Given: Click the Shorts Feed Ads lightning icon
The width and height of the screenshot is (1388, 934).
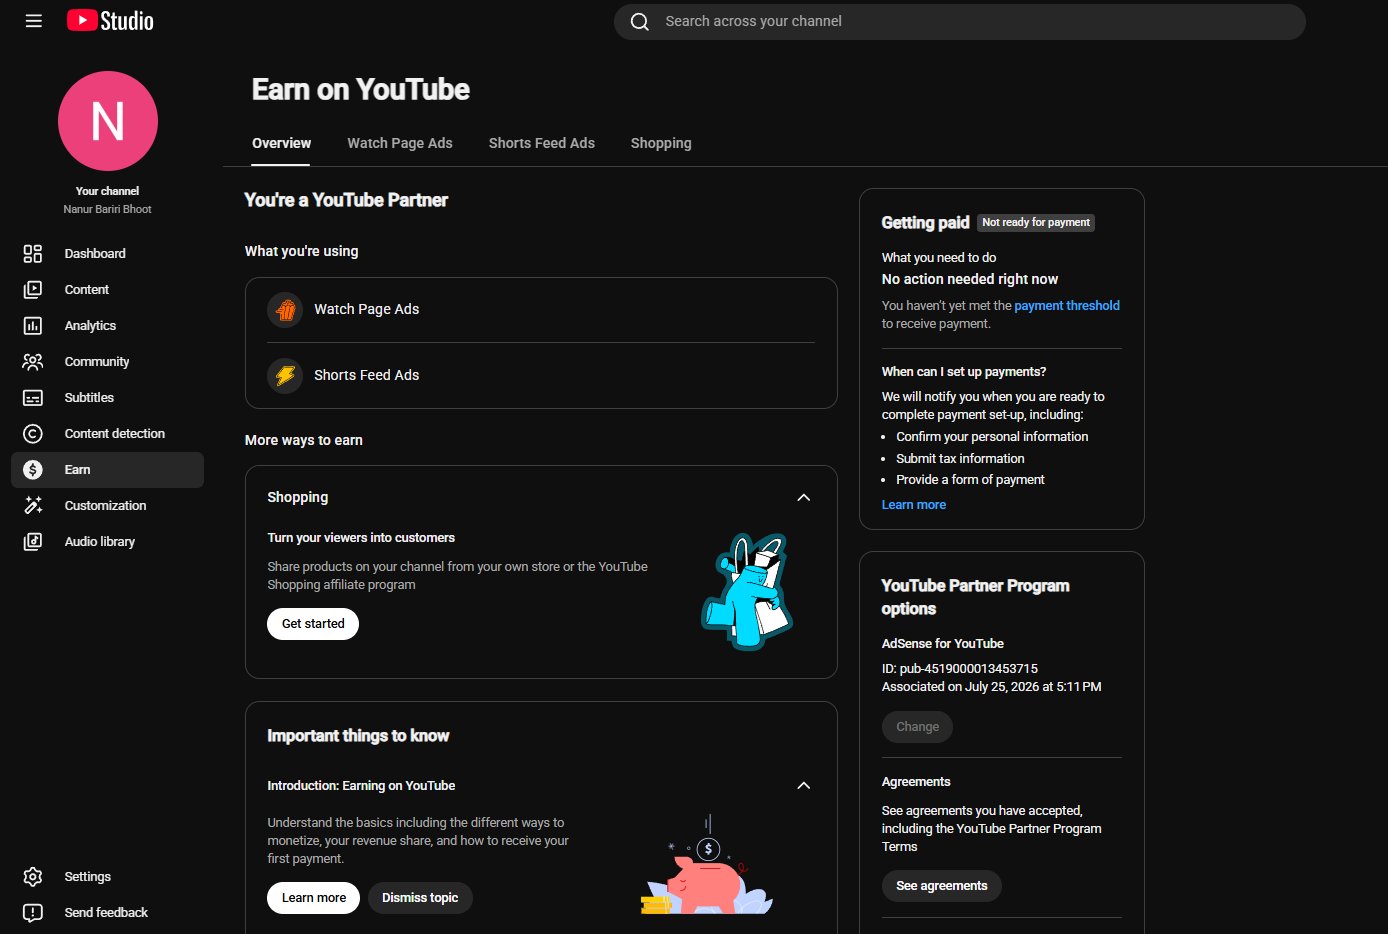Looking at the screenshot, I should point(285,376).
